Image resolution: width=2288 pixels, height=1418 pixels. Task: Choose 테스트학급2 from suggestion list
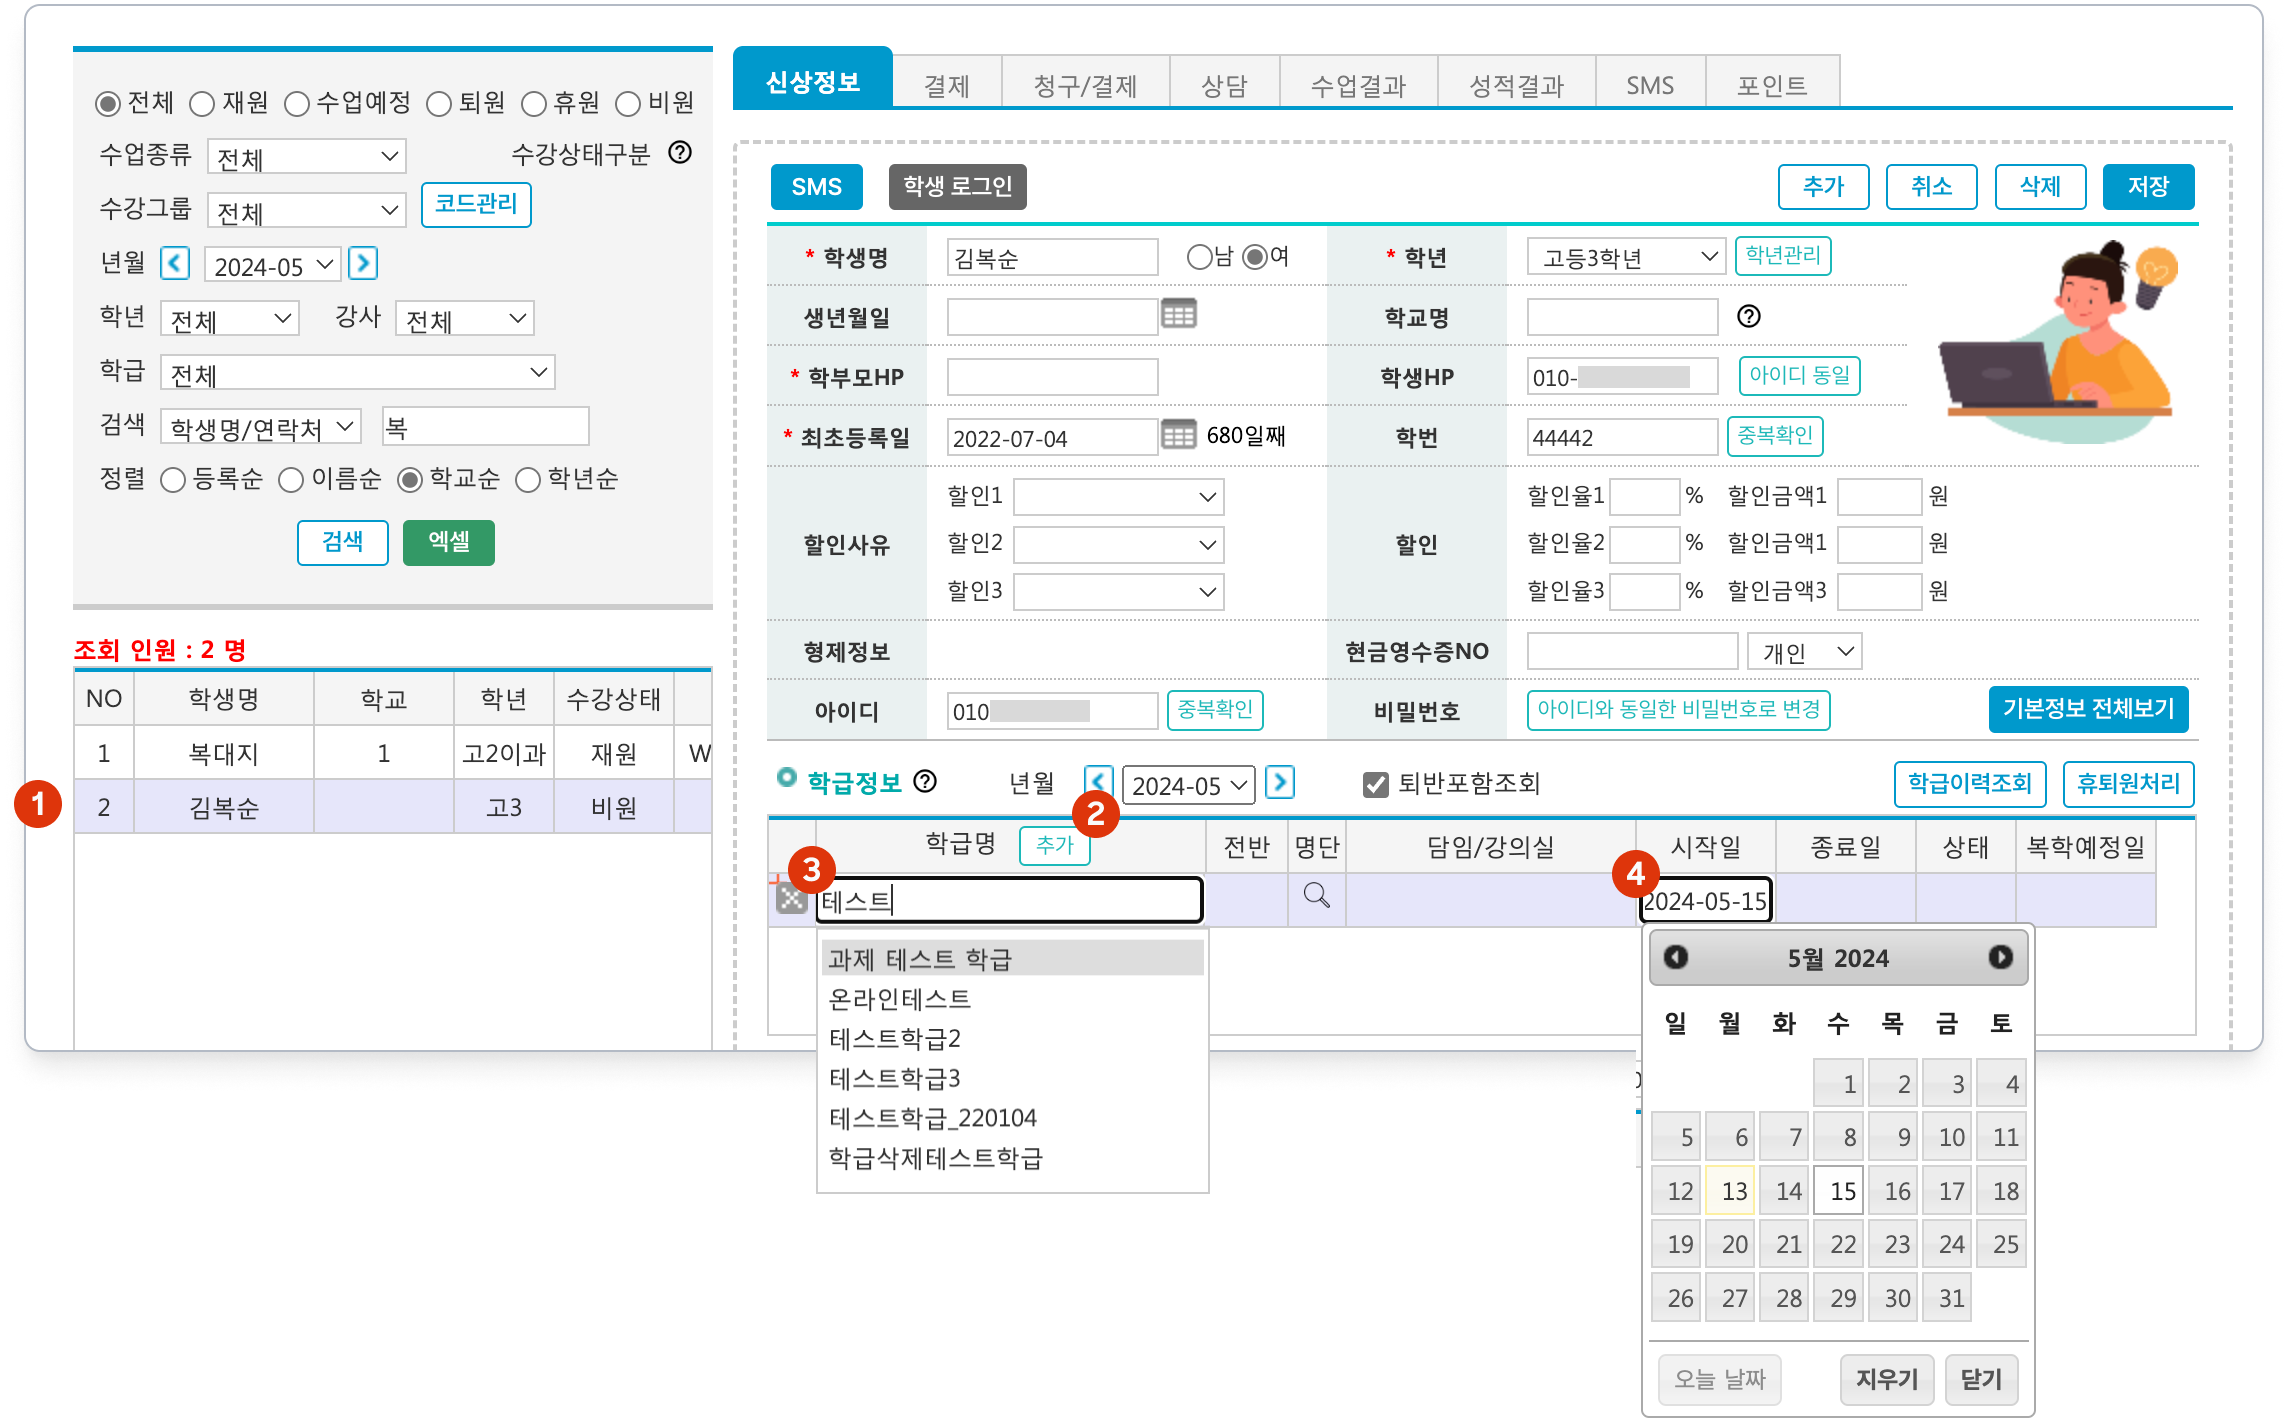tap(894, 1039)
